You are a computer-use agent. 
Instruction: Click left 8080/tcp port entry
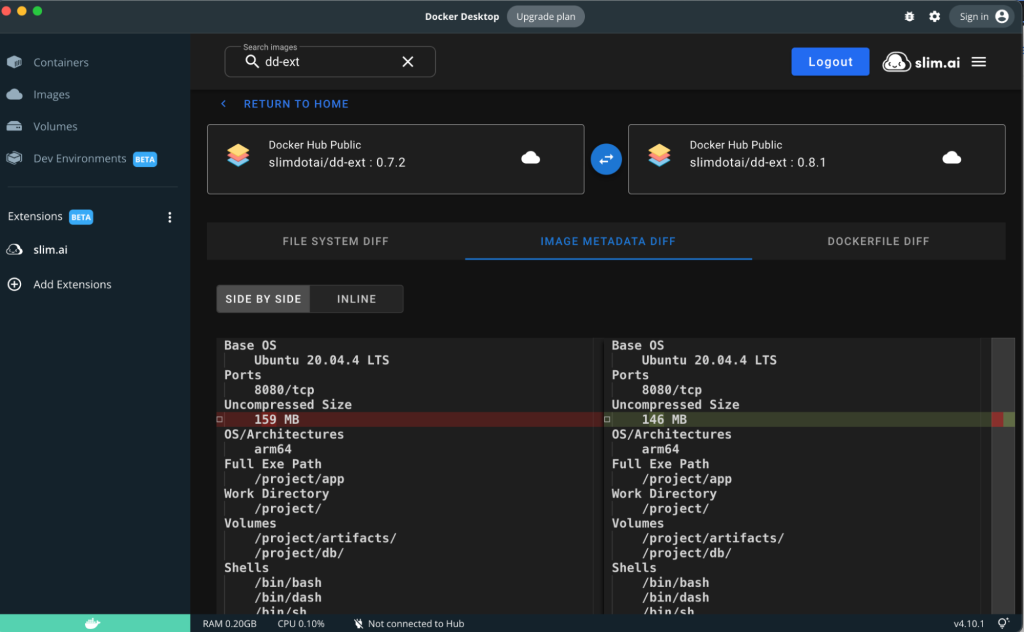coord(284,390)
